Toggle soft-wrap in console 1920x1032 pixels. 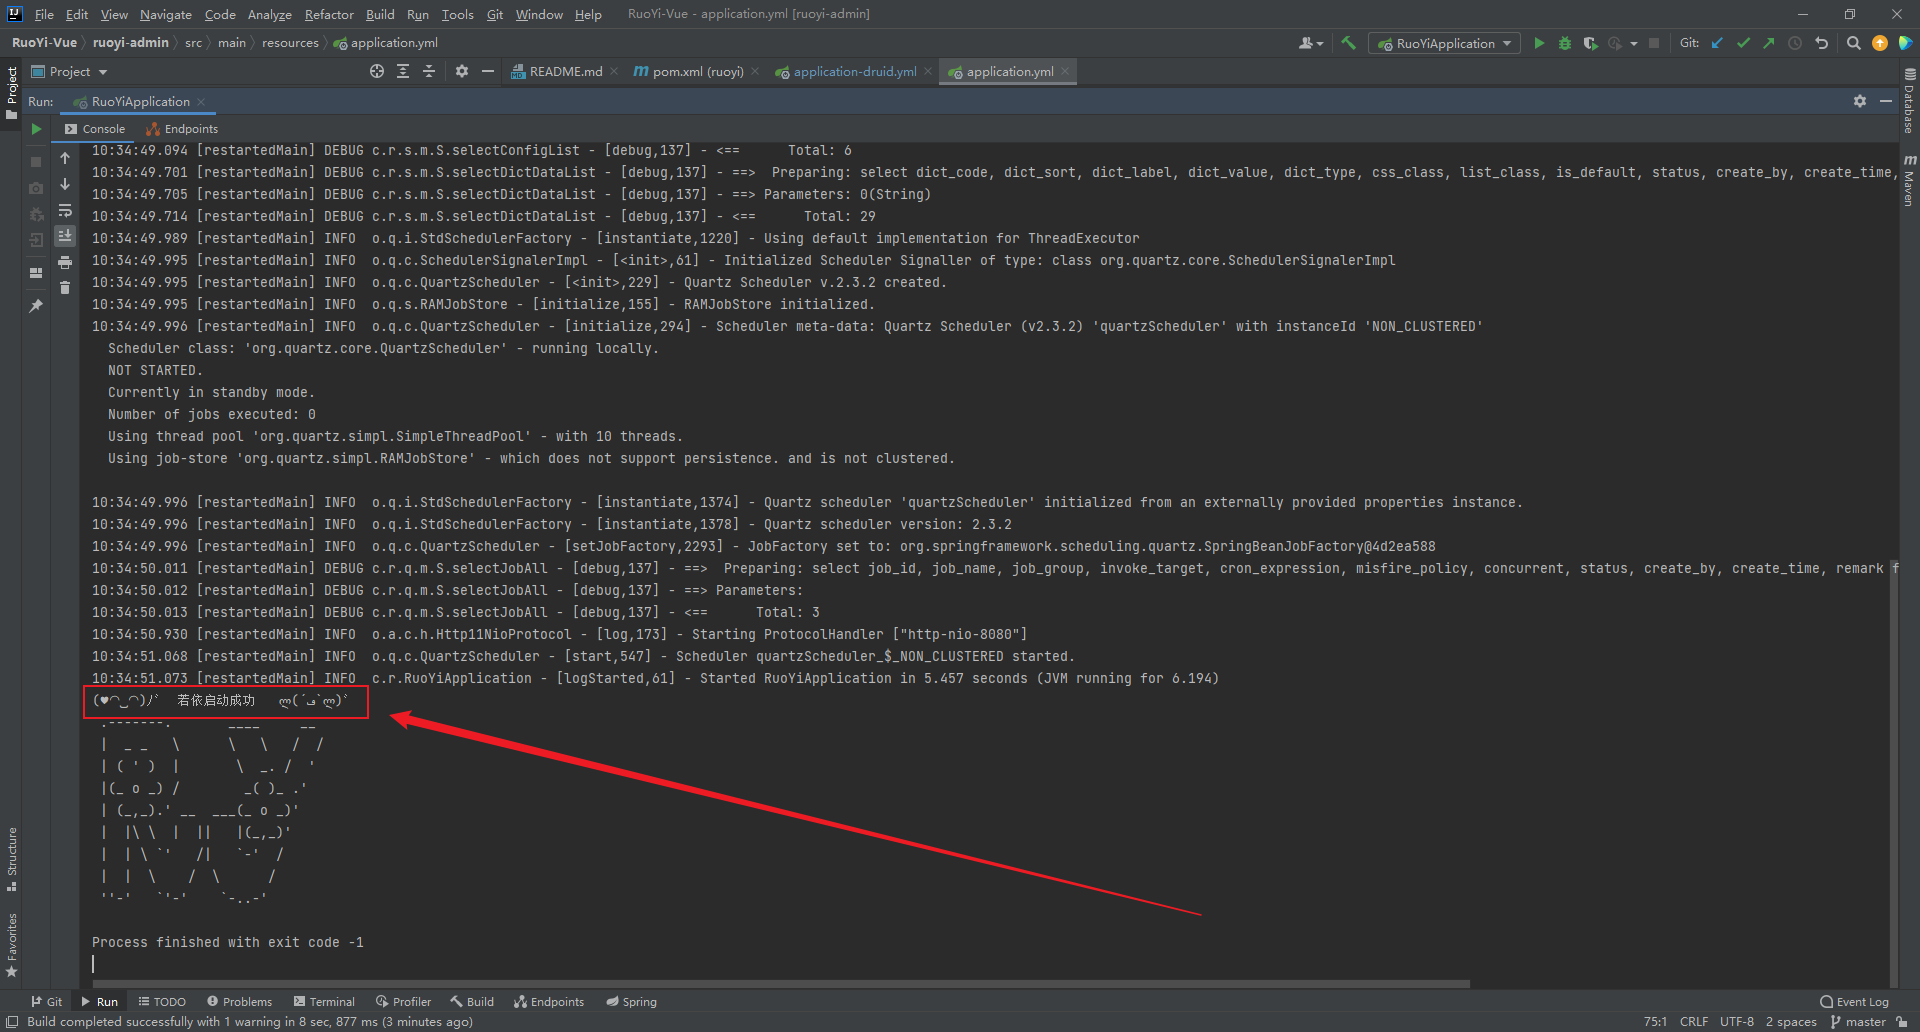coord(65,210)
